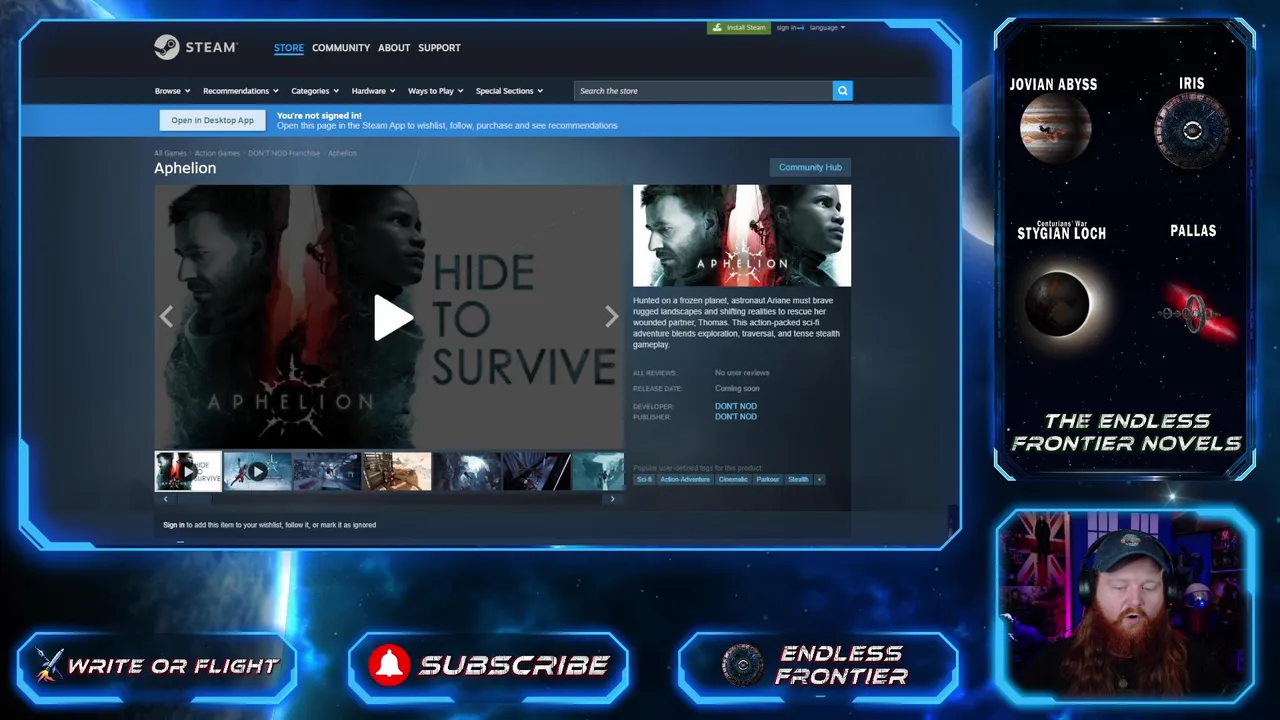Click the DON'T NOD Franchise breadcrumb
This screenshot has width=1280, height=720.
pyautogui.click(x=284, y=153)
